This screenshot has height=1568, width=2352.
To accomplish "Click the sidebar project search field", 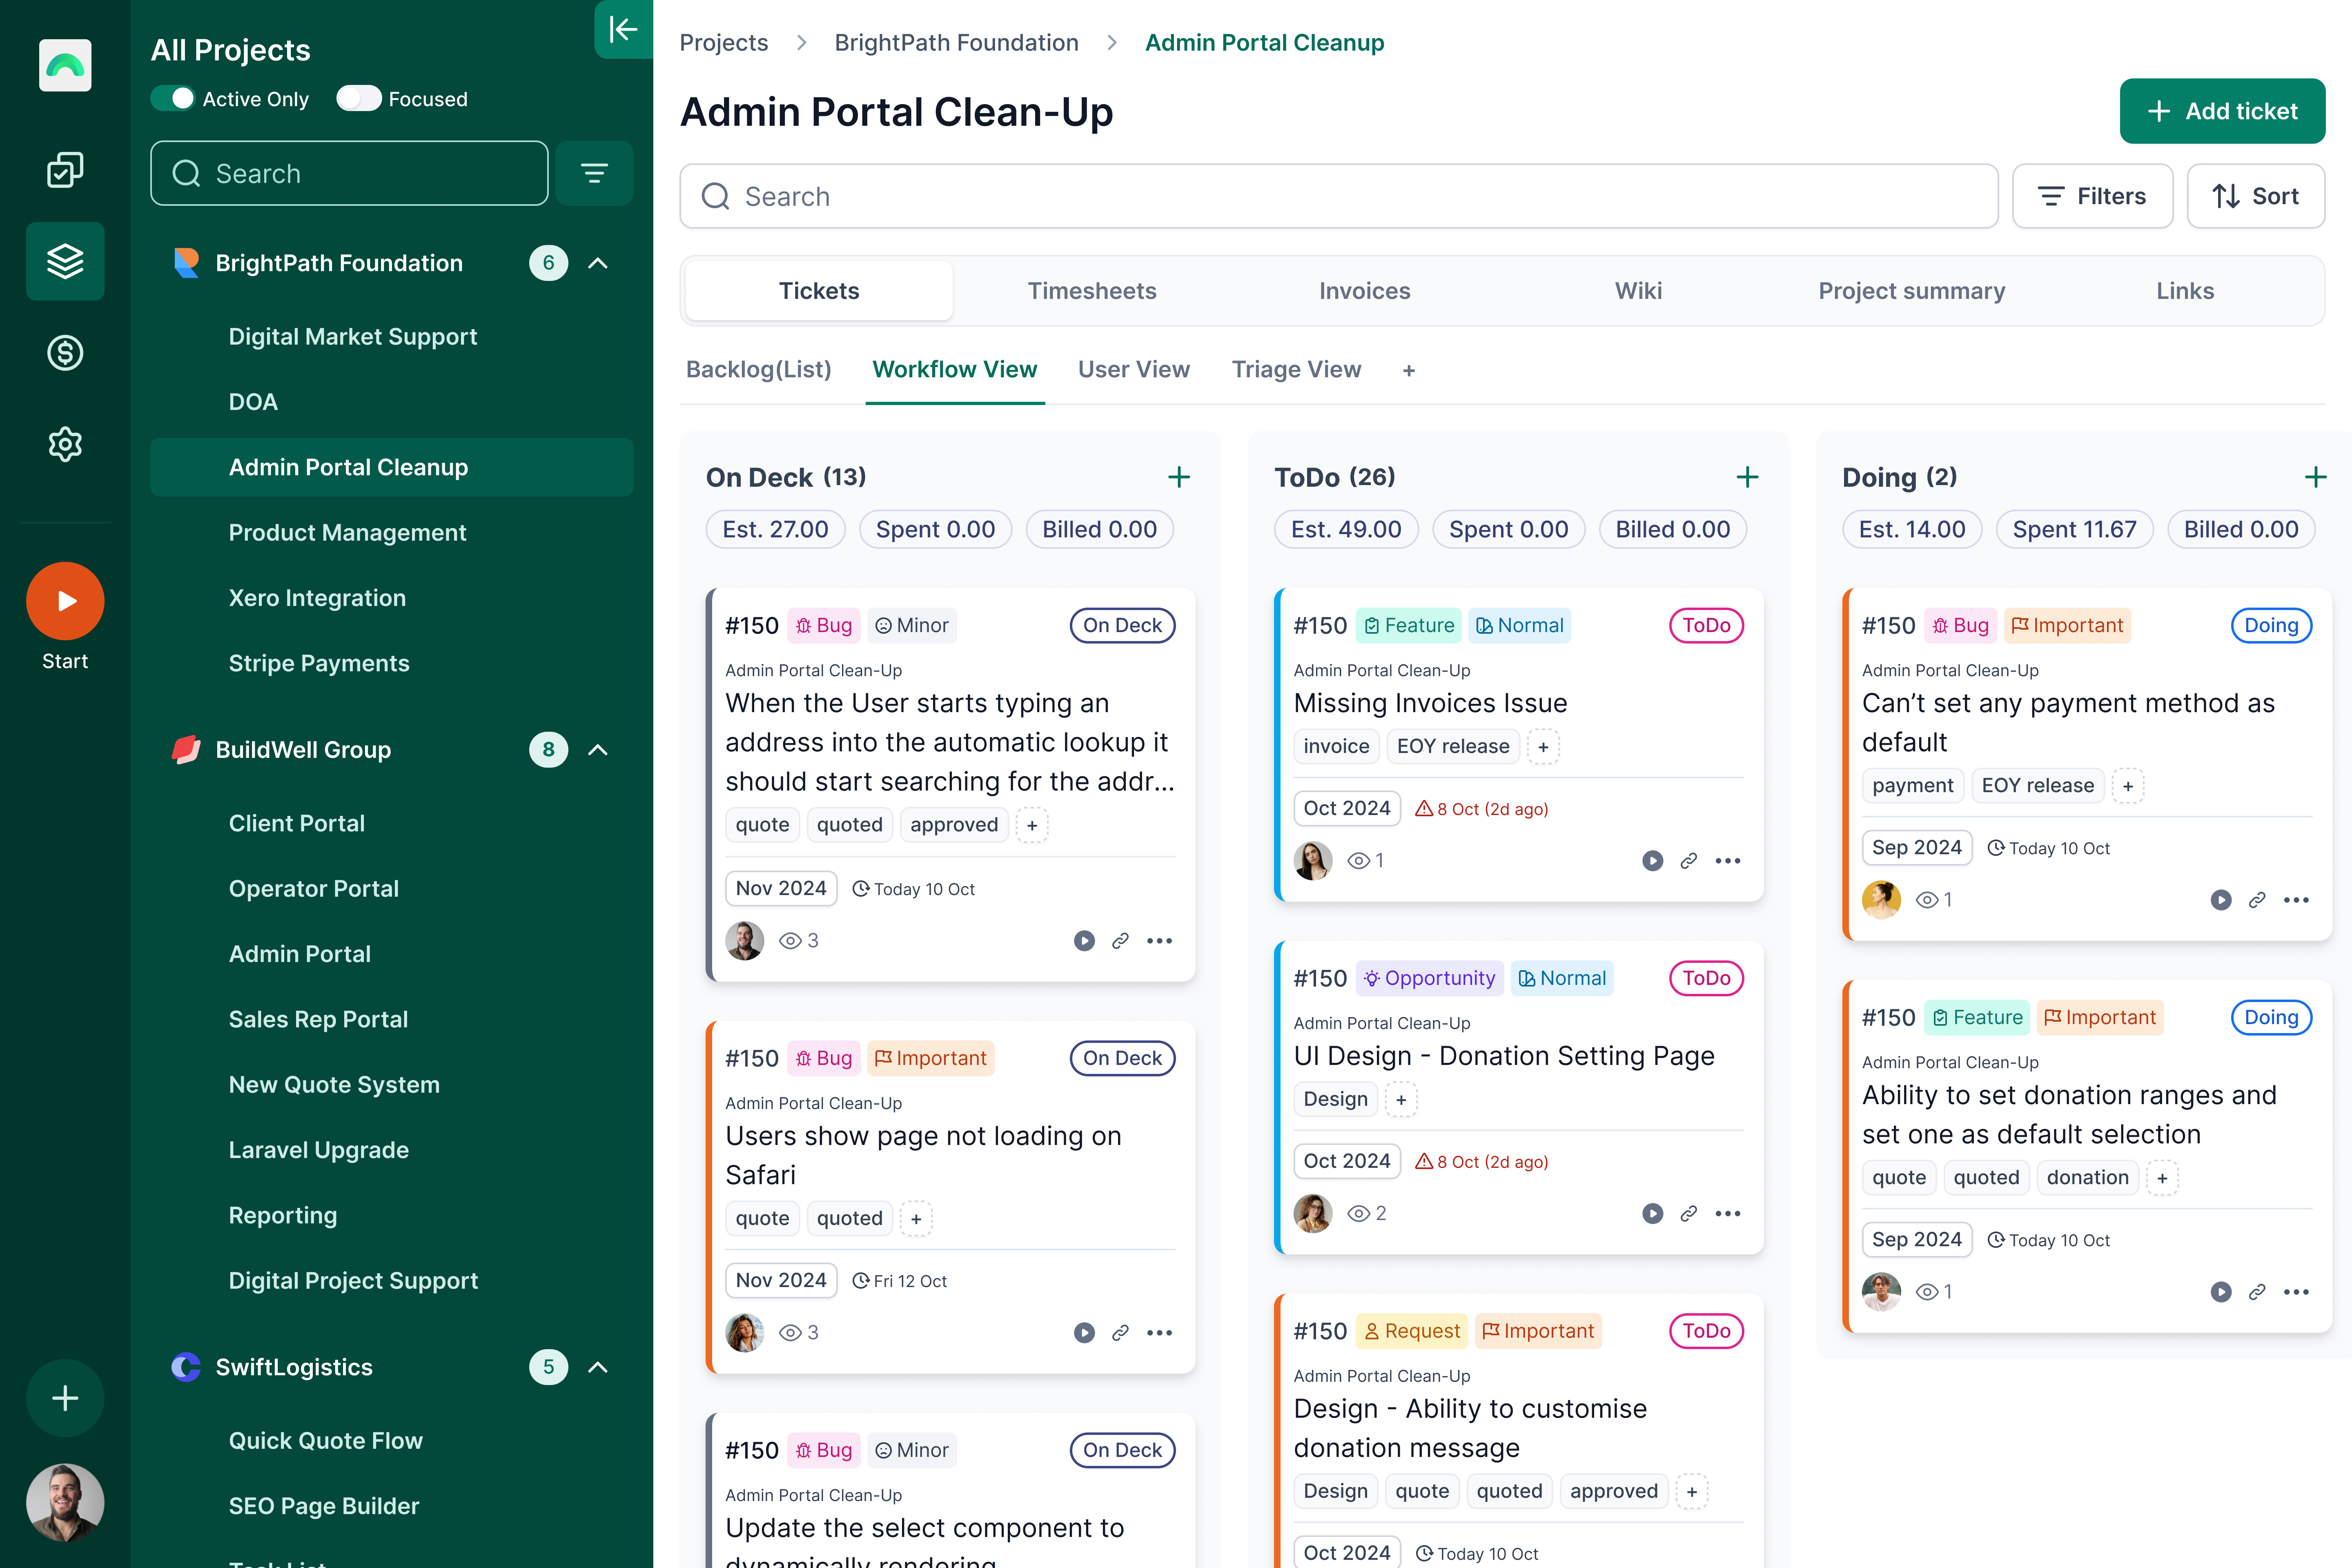I will point(349,173).
